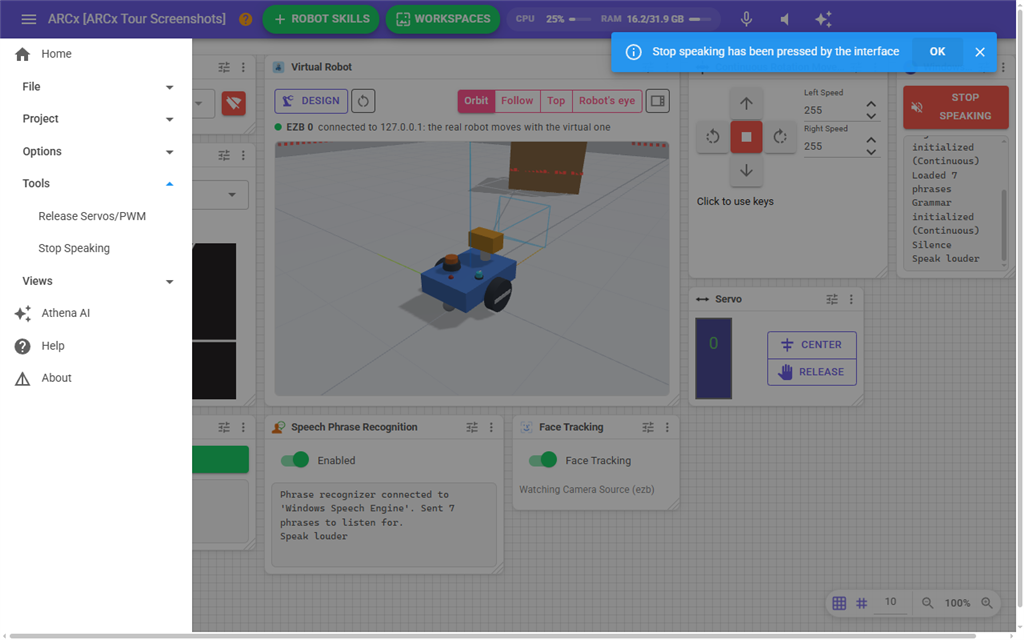Drive the robot forward with the up arrow
The height and width of the screenshot is (640, 1024).
point(746,103)
